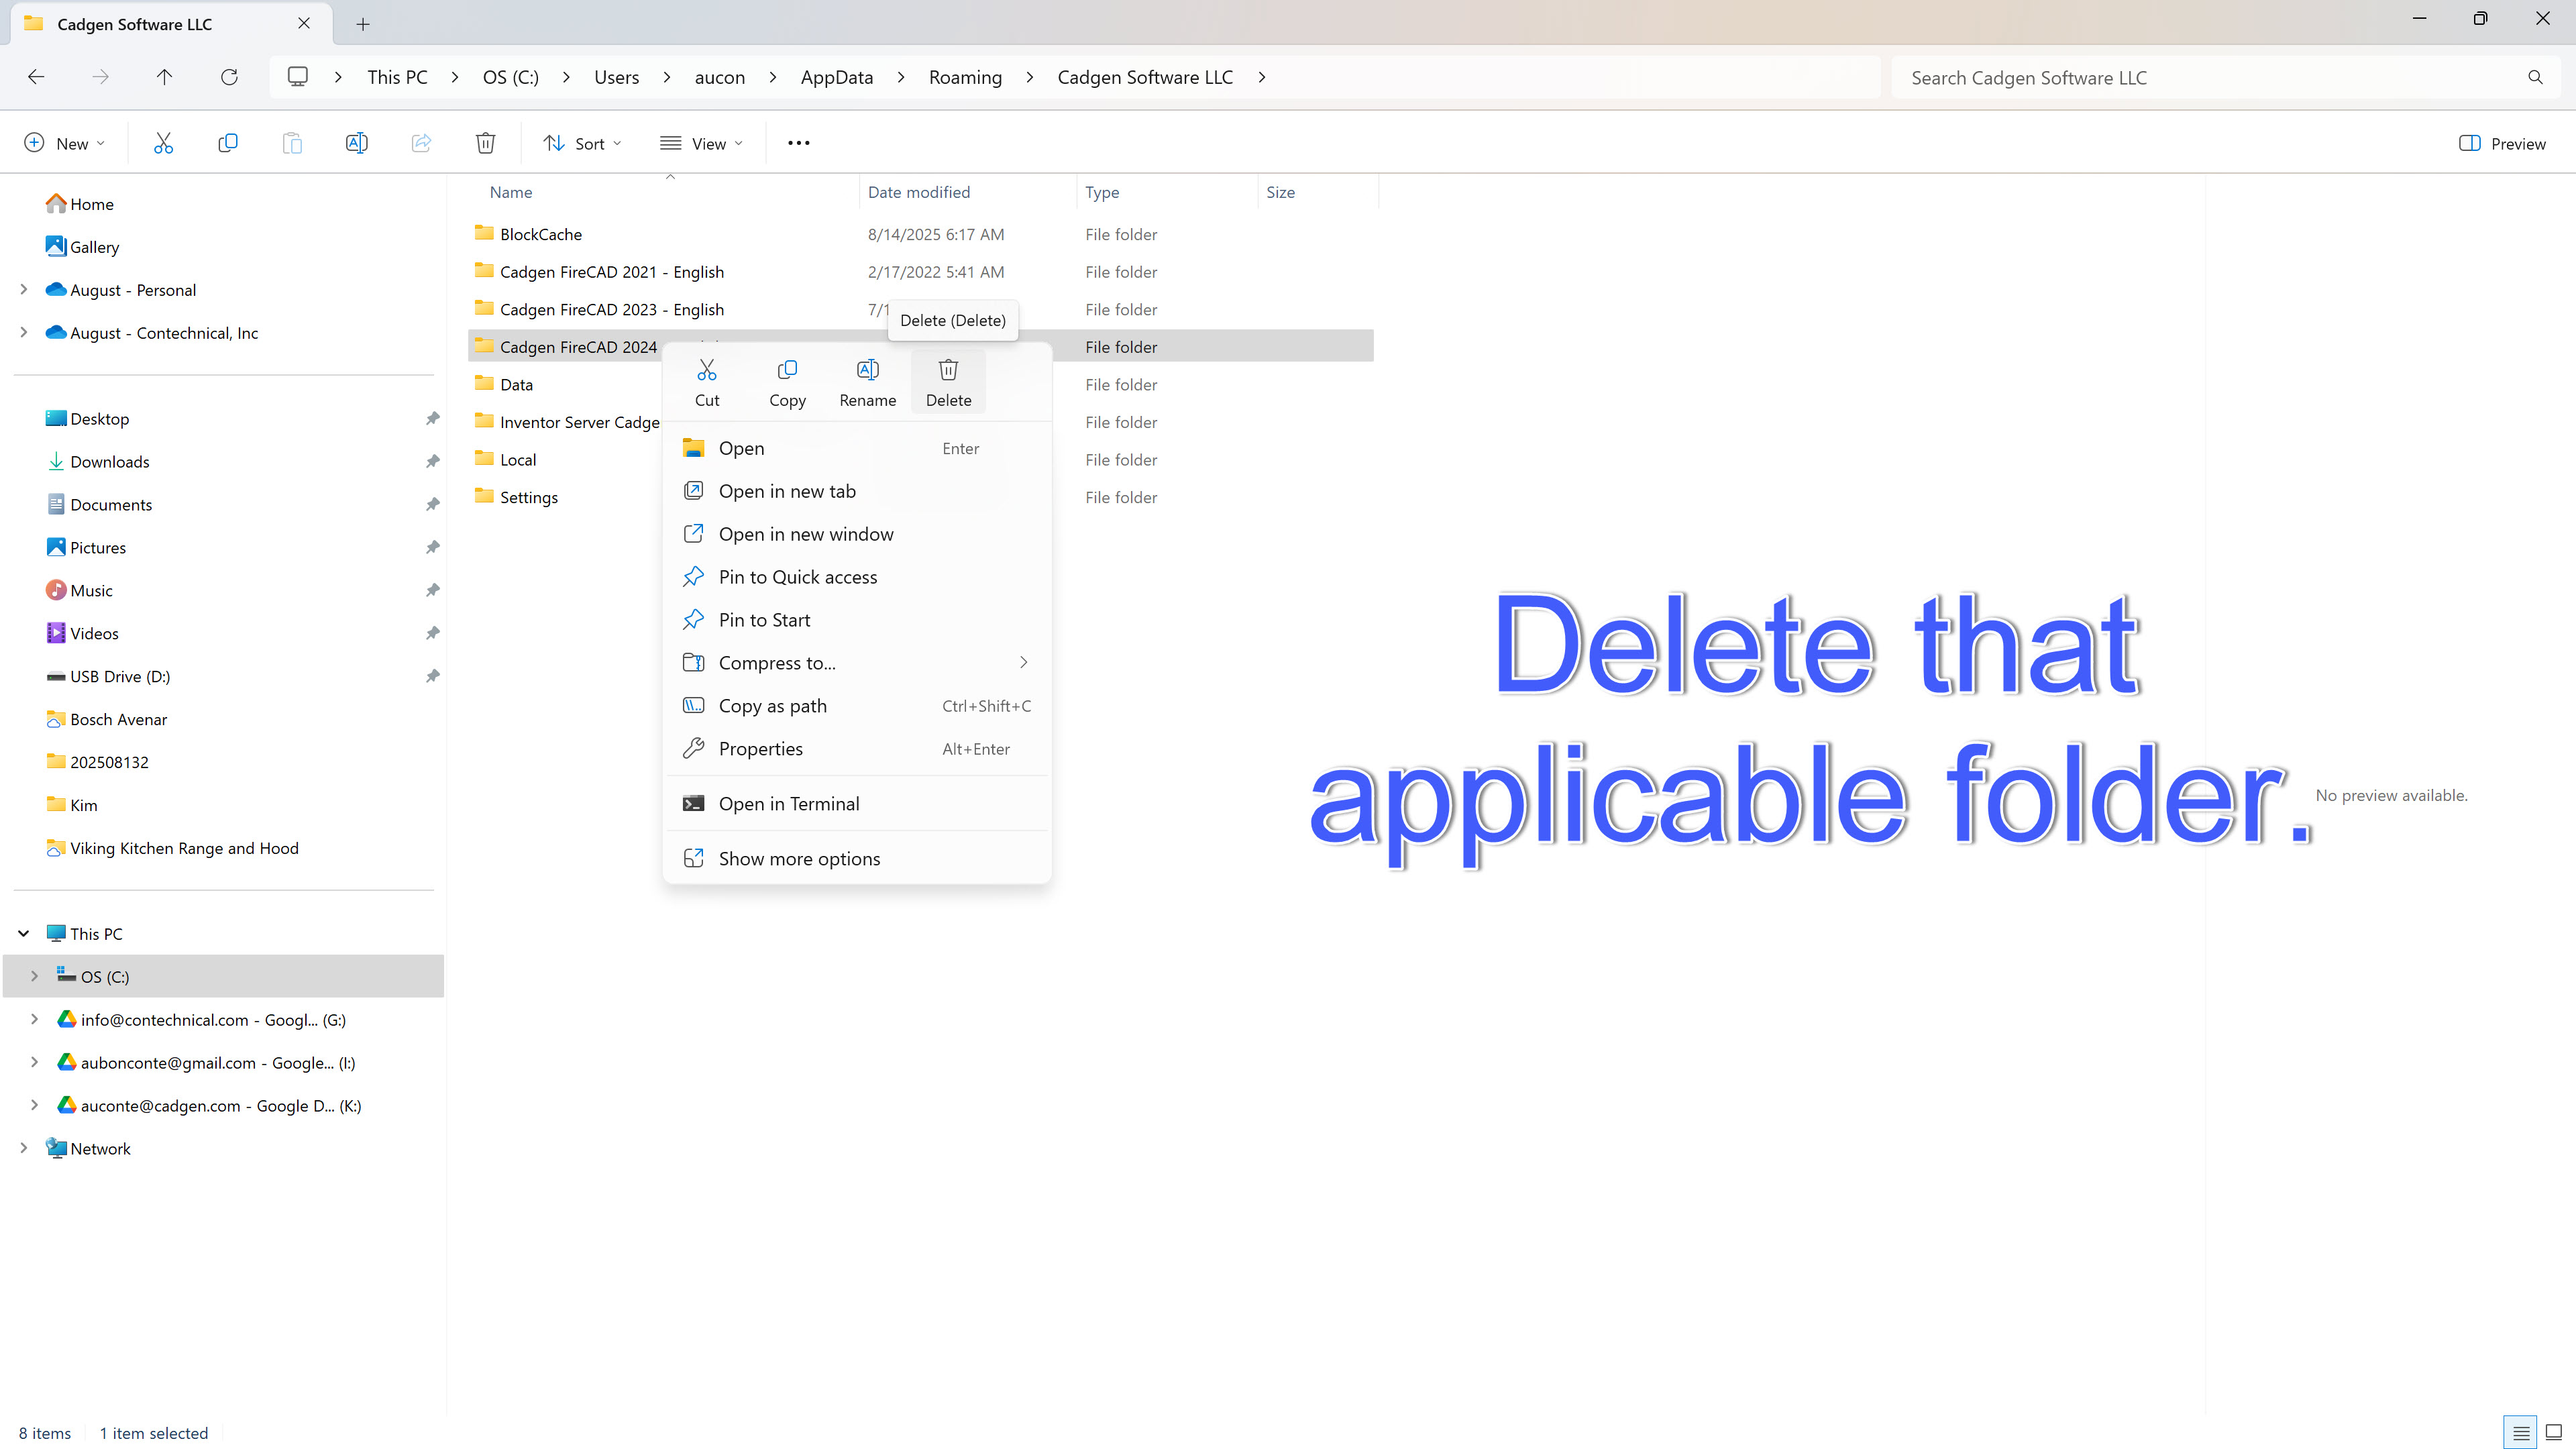Unpin Desktop from Quick access
2576x1449 pixels.
[432, 418]
